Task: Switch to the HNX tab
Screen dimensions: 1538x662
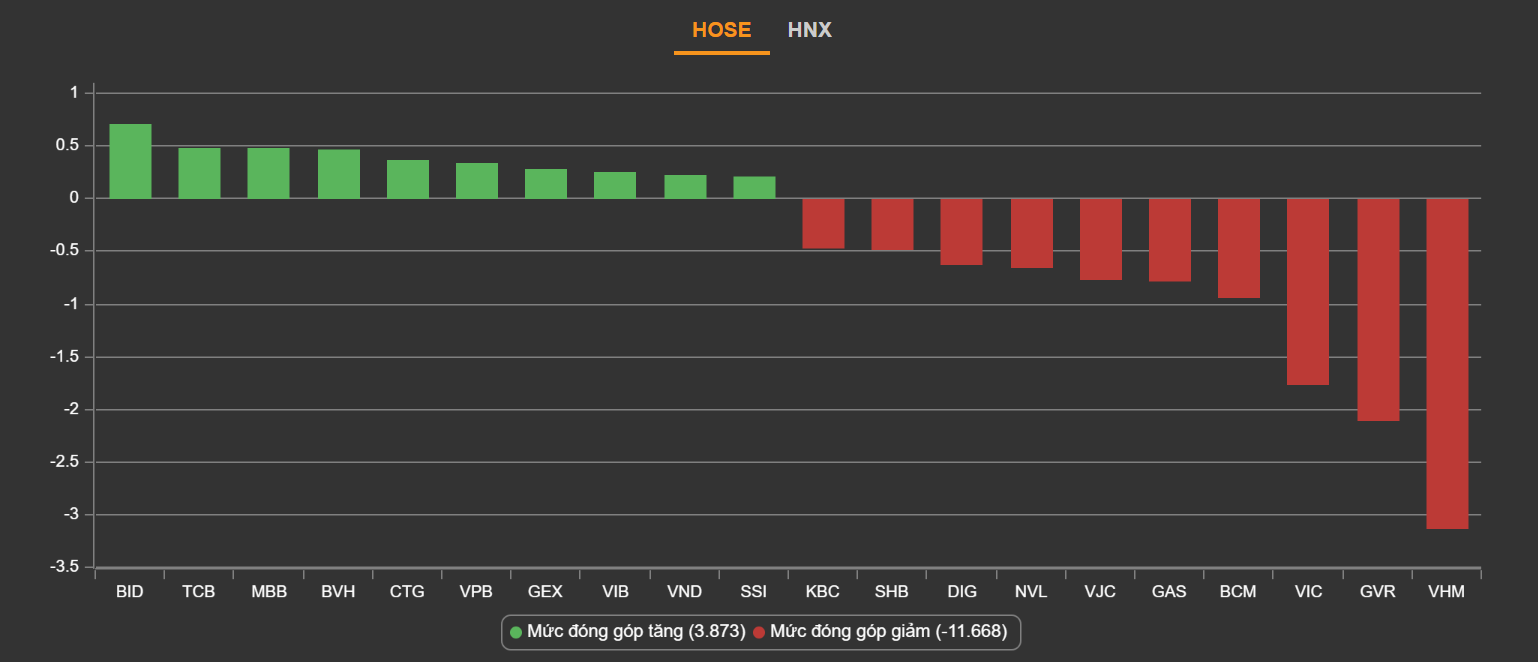Action: 809,30
